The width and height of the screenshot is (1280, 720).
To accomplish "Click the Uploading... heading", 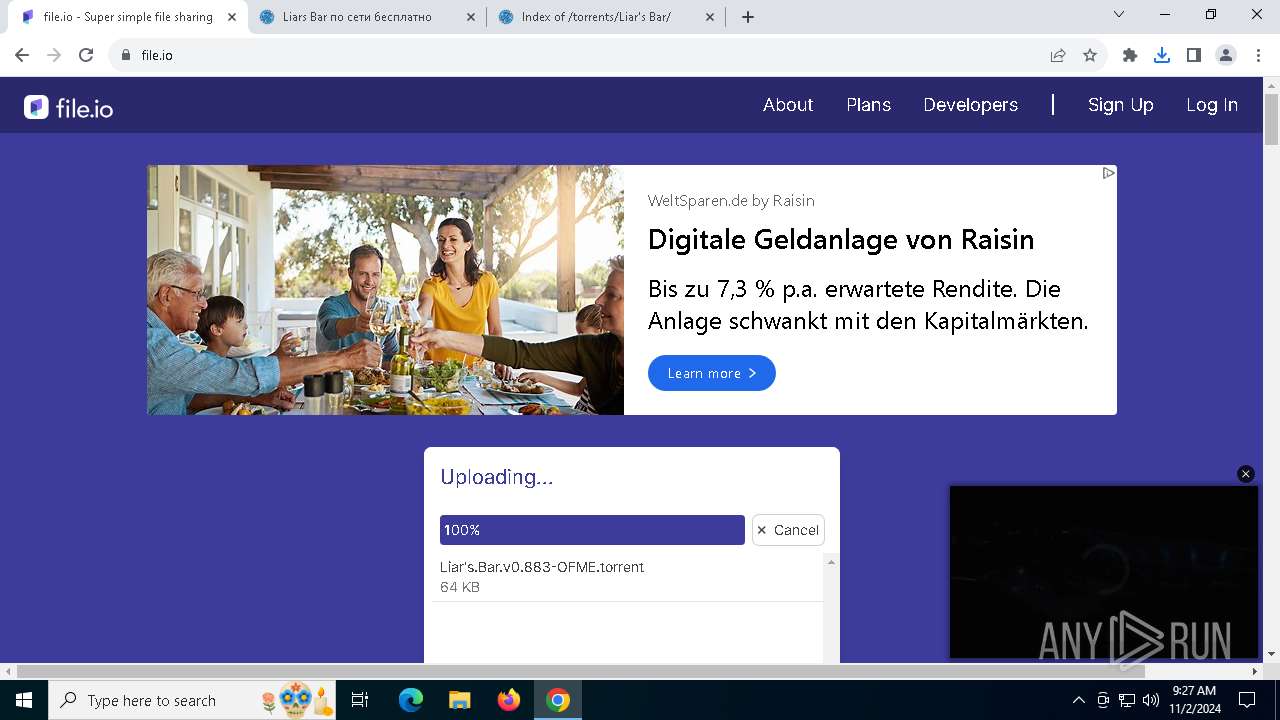I will click(x=497, y=477).
